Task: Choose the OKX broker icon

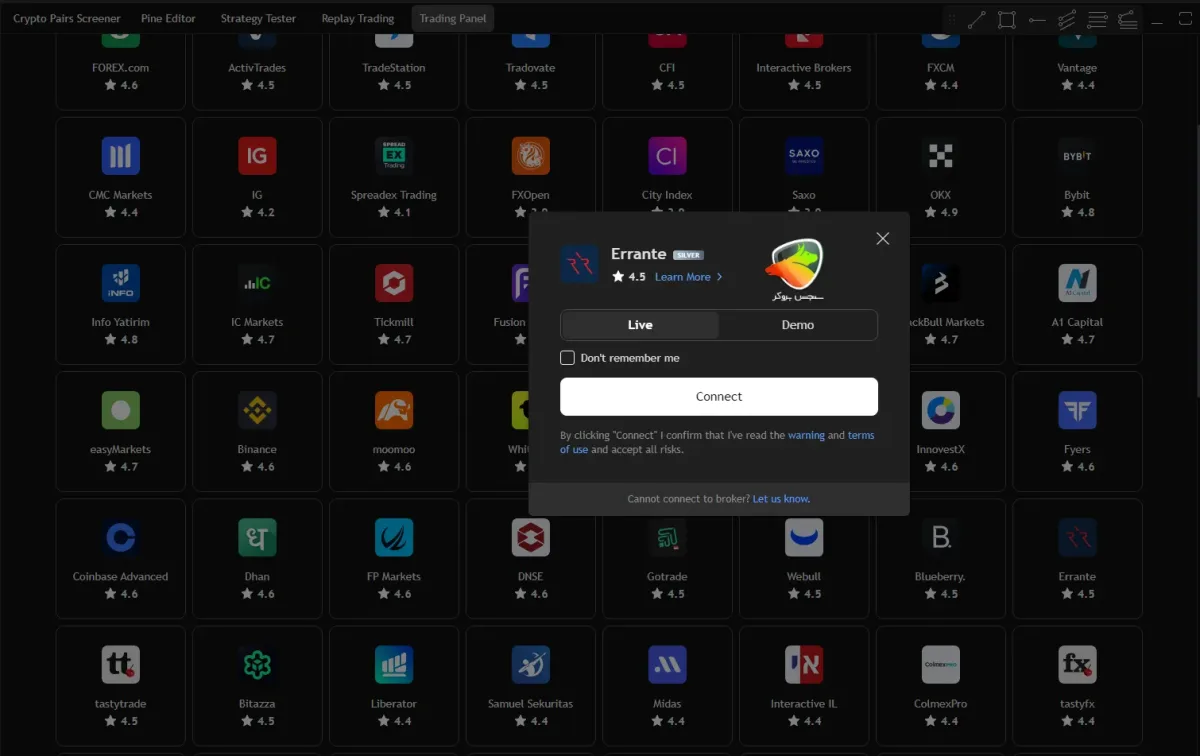Action: point(940,156)
